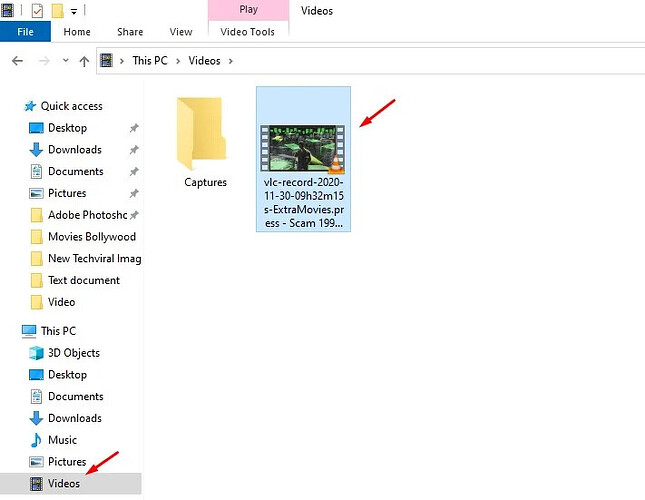The image size is (645, 500).
Task: Select This PC in the navigation pane
Action: click(x=58, y=331)
